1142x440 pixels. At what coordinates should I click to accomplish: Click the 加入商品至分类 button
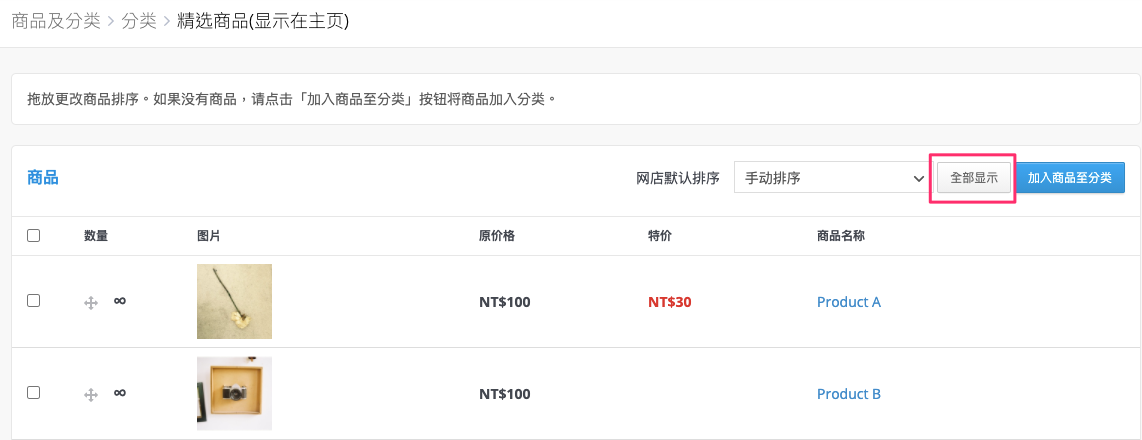1070,178
